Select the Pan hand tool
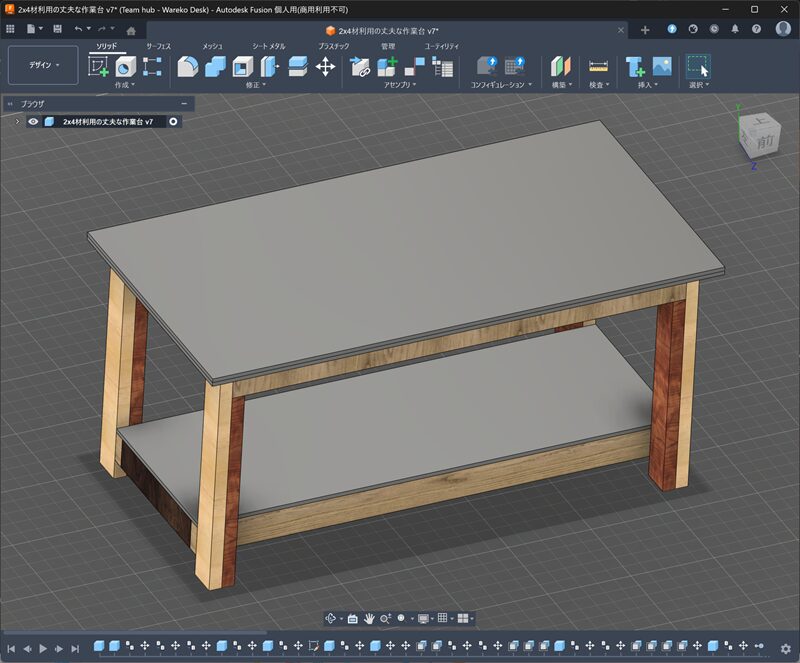This screenshot has height=663, width=800. pos(369,619)
